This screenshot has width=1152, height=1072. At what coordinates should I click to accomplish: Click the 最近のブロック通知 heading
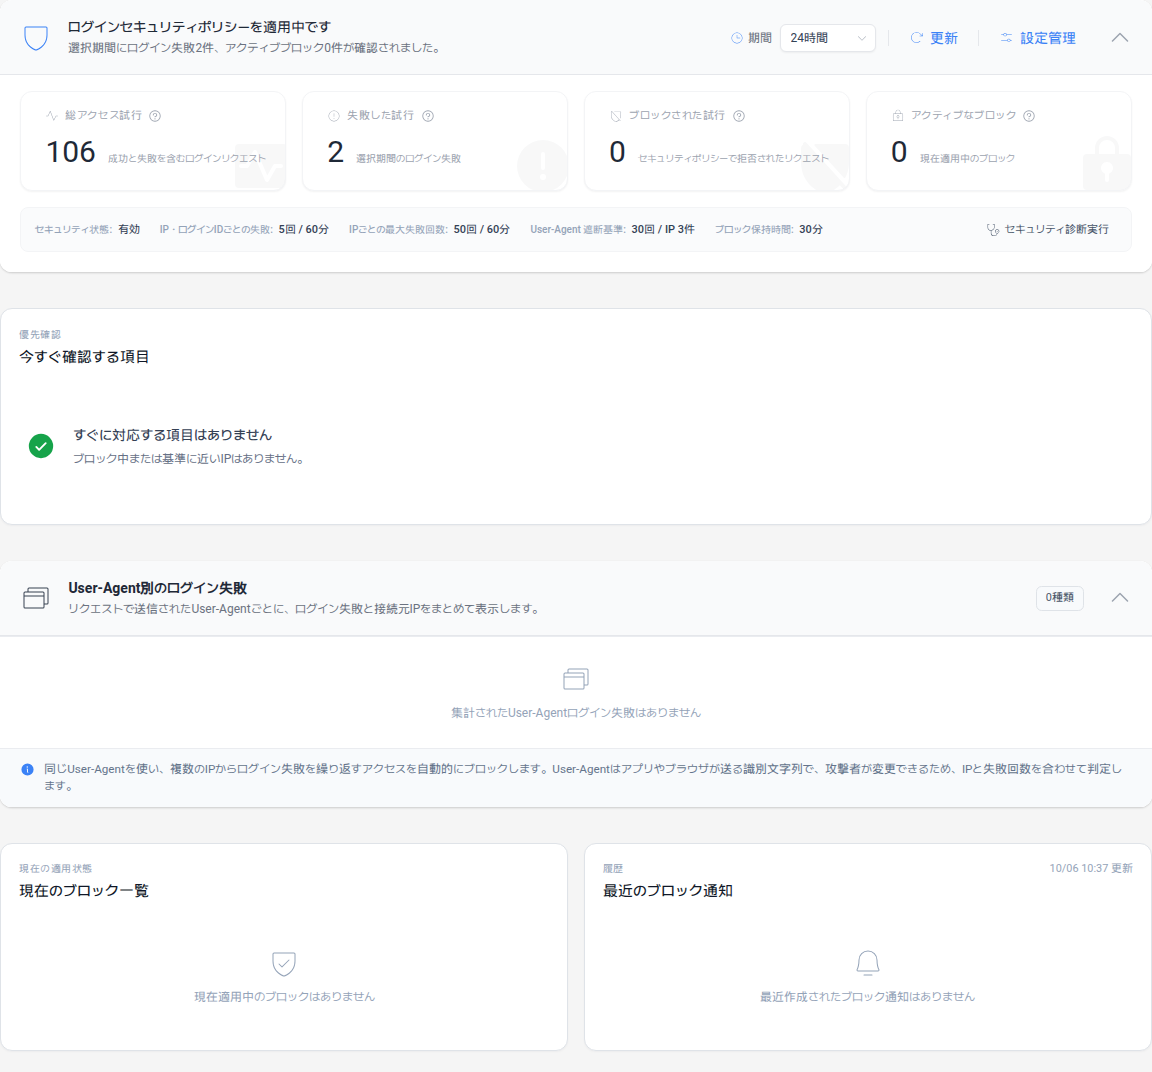tap(668, 891)
